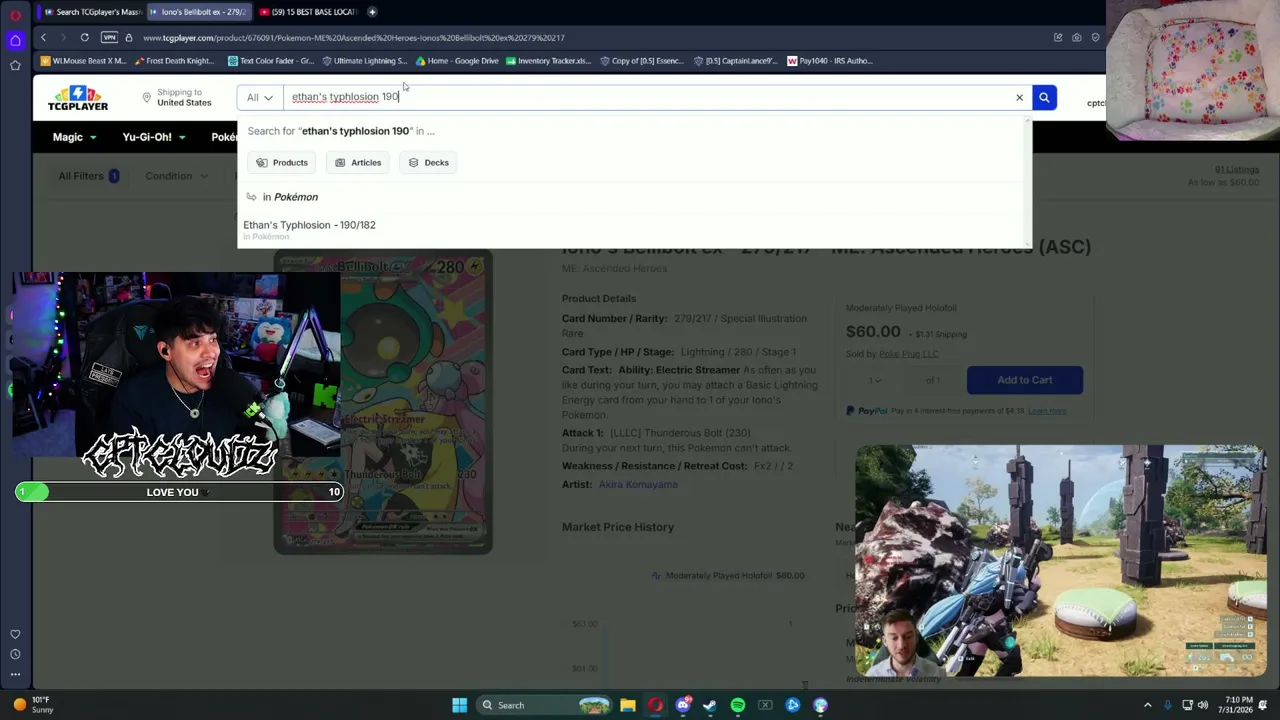This screenshot has height=720, width=1280.
Task: Open Opera sidebar history clock icon
Action: [x=15, y=654]
